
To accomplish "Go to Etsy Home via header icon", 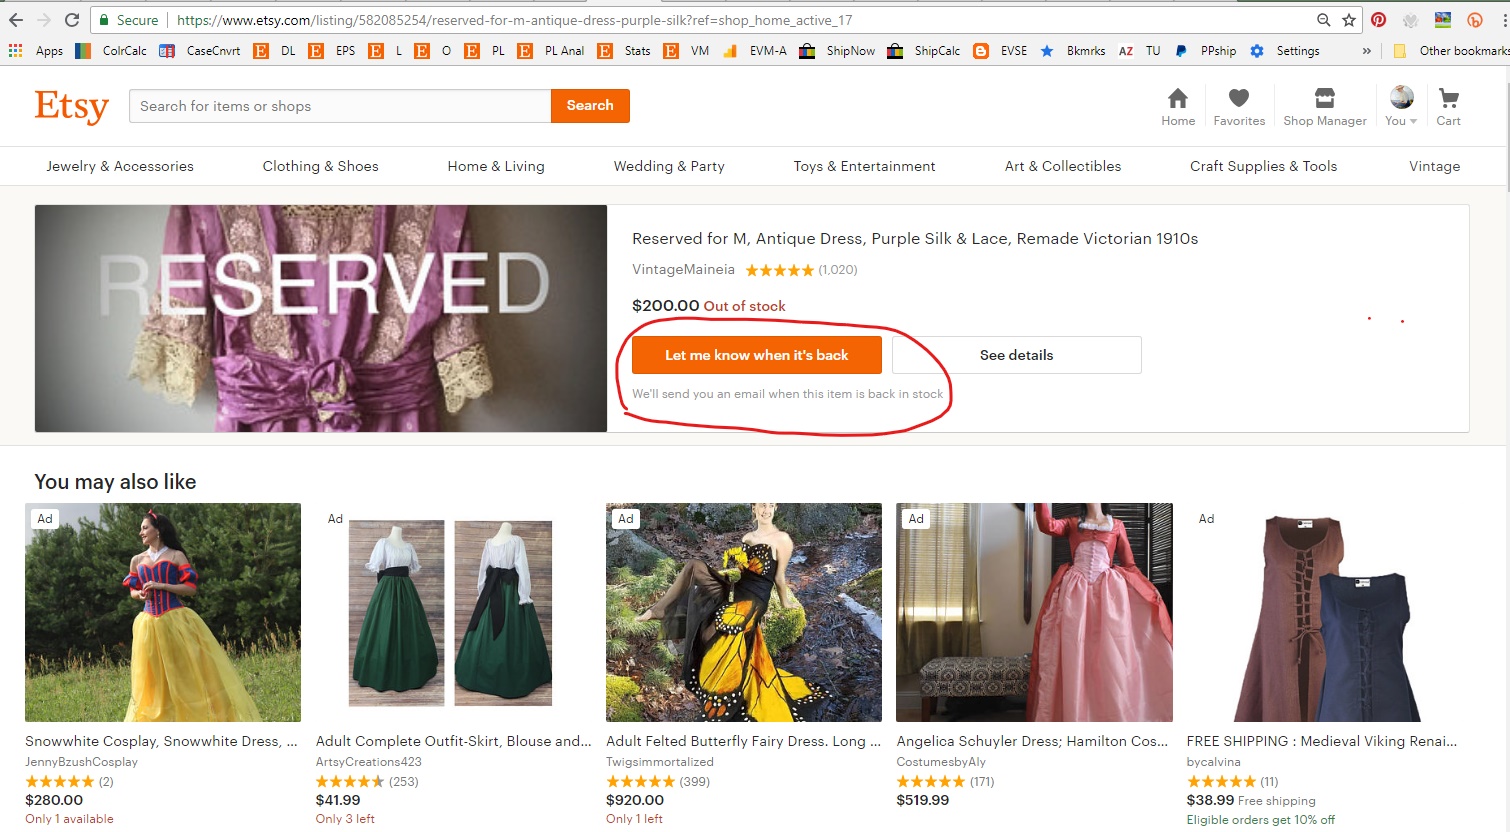I will [x=1177, y=105].
